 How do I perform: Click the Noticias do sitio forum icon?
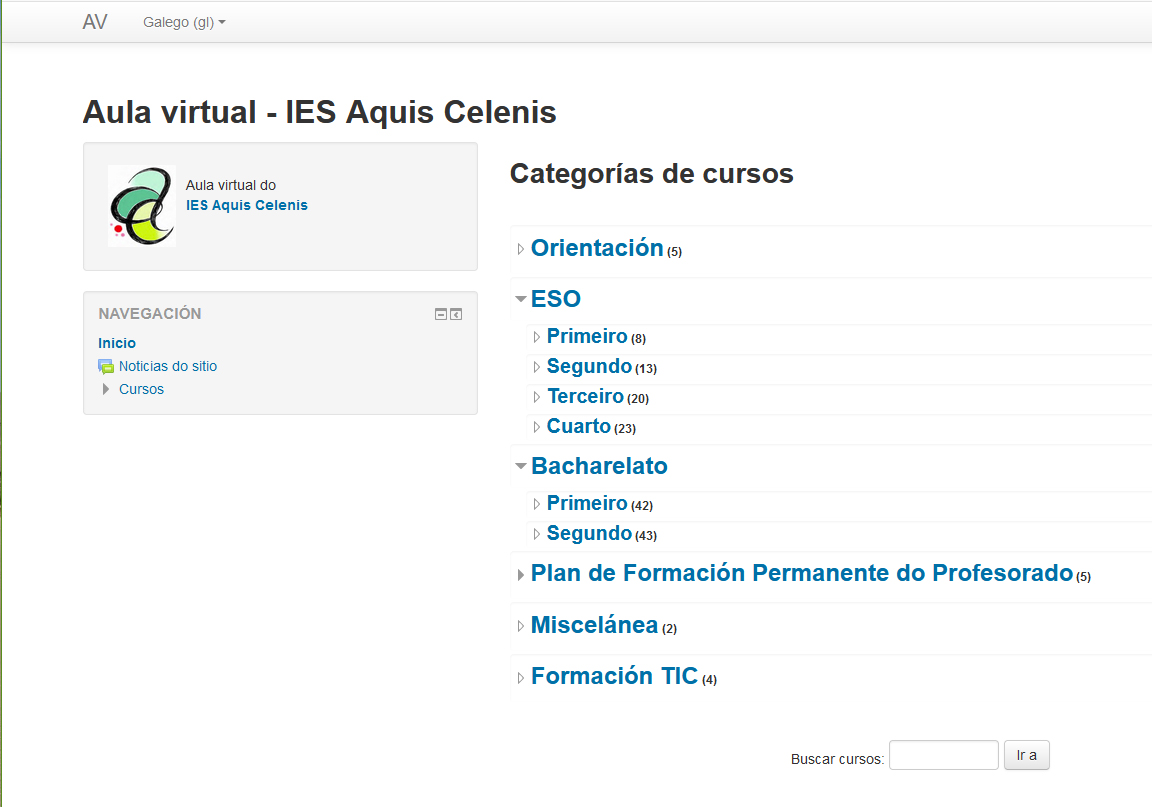click(x=106, y=367)
